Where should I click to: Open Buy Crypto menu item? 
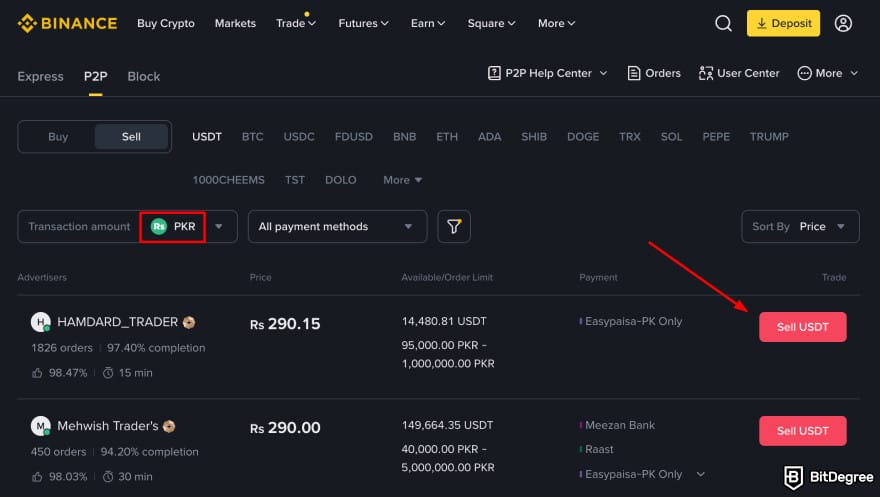coord(166,24)
